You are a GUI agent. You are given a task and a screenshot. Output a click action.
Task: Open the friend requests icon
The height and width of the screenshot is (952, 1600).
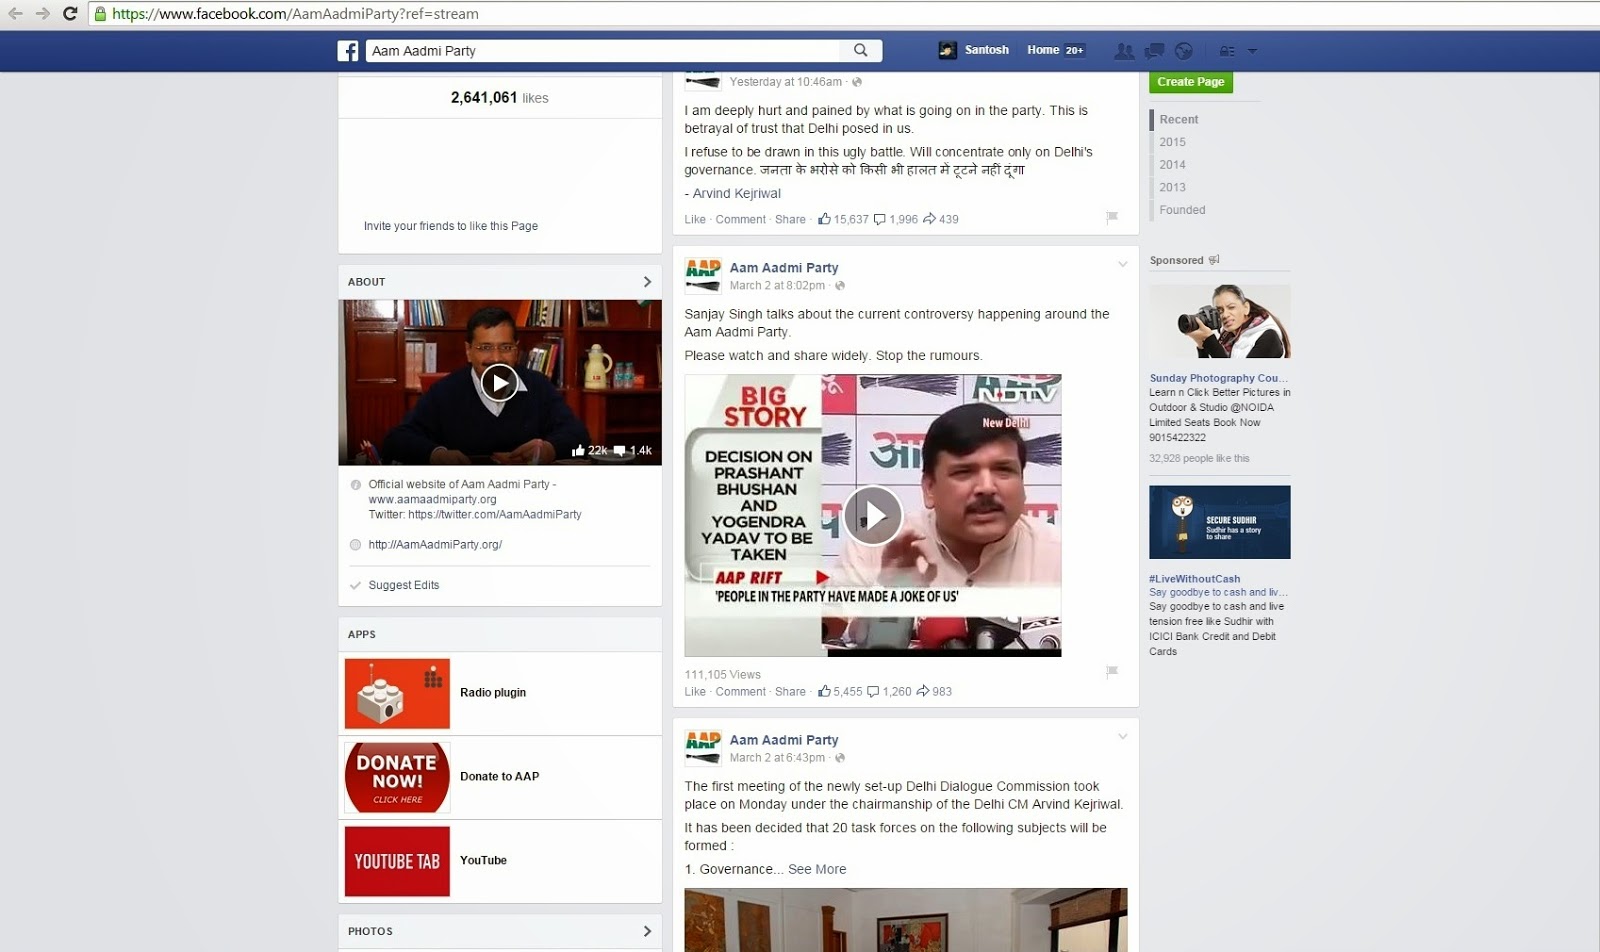pos(1125,50)
